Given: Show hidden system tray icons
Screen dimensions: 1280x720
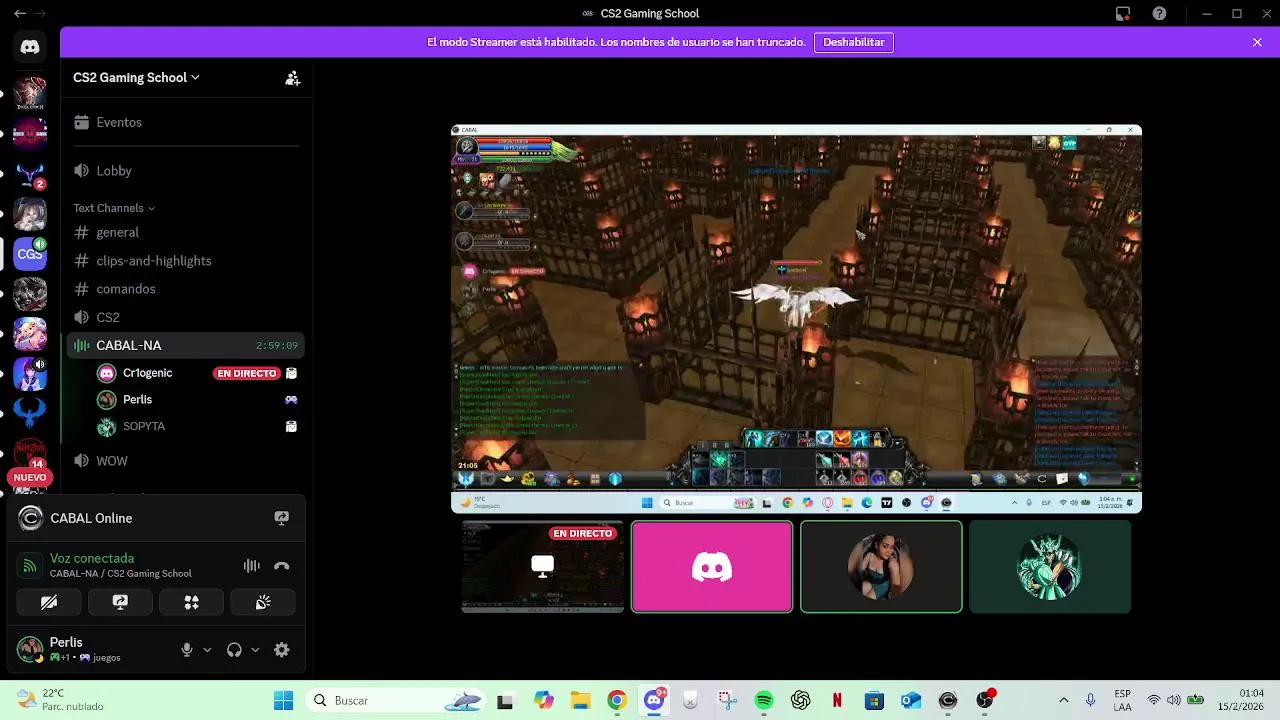Looking at the screenshot, I should click(1063, 700).
